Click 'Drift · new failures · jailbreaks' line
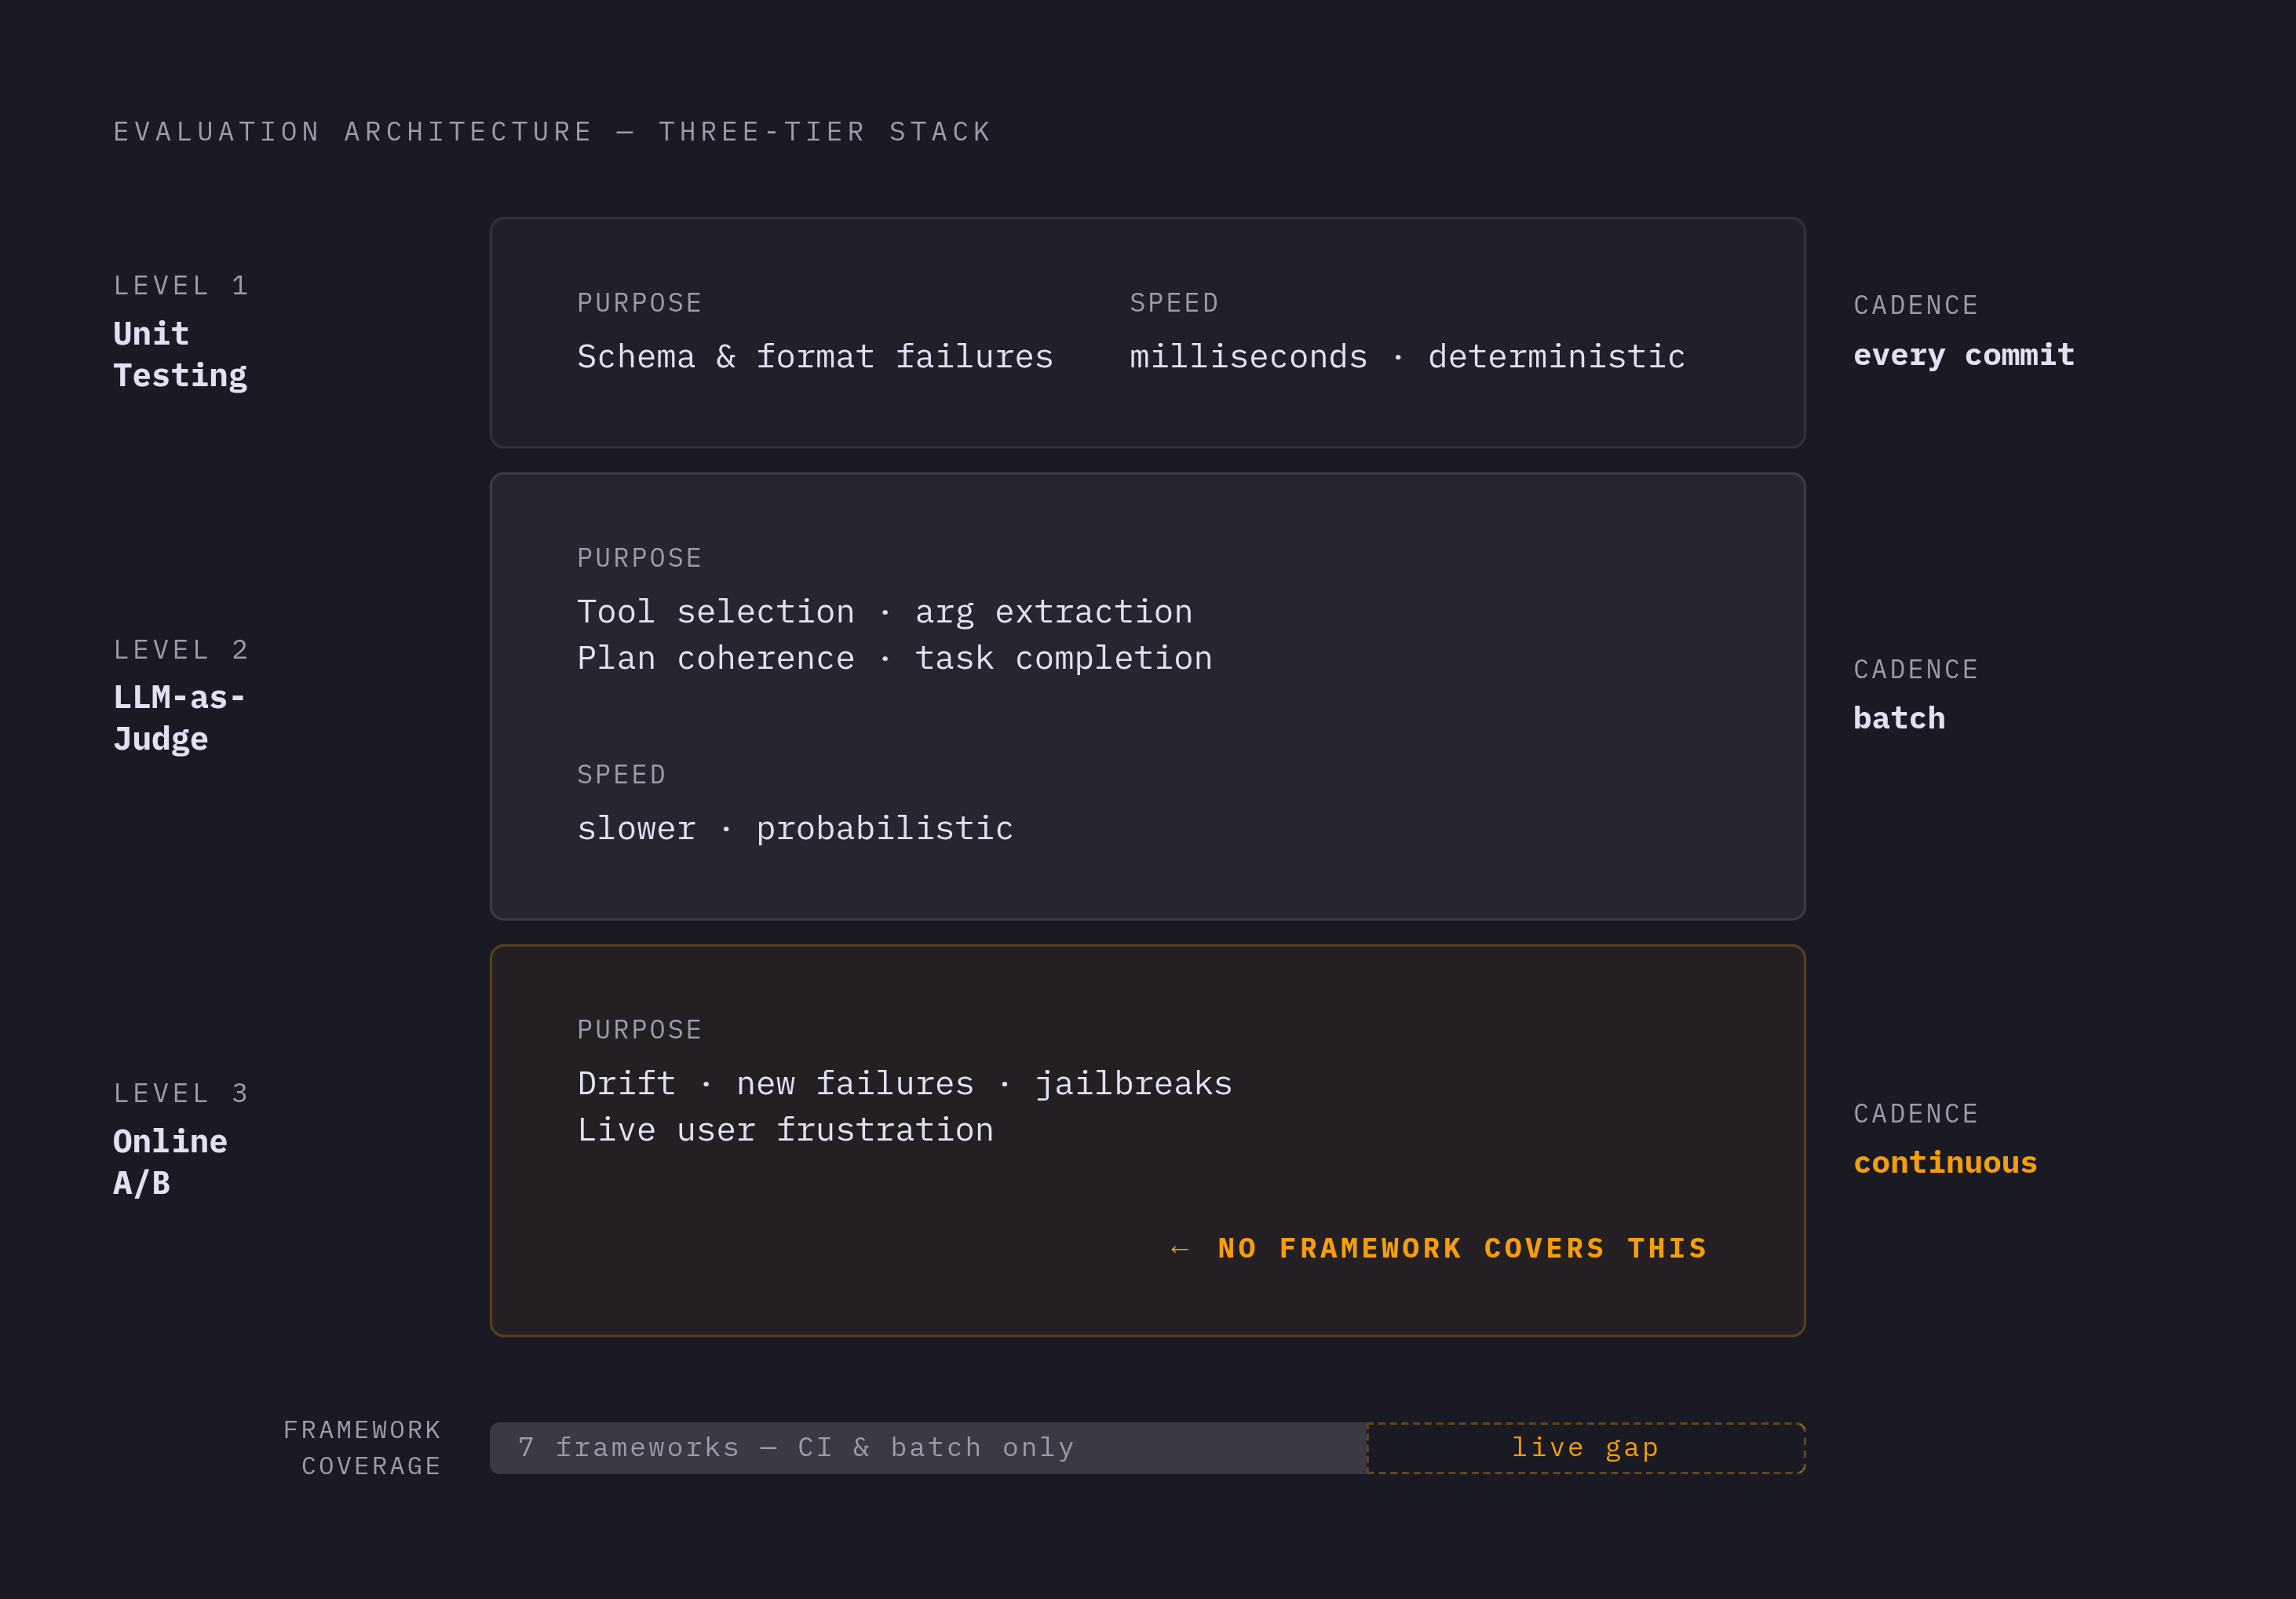This screenshot has height=1599, width=2296. (905, 1083)
